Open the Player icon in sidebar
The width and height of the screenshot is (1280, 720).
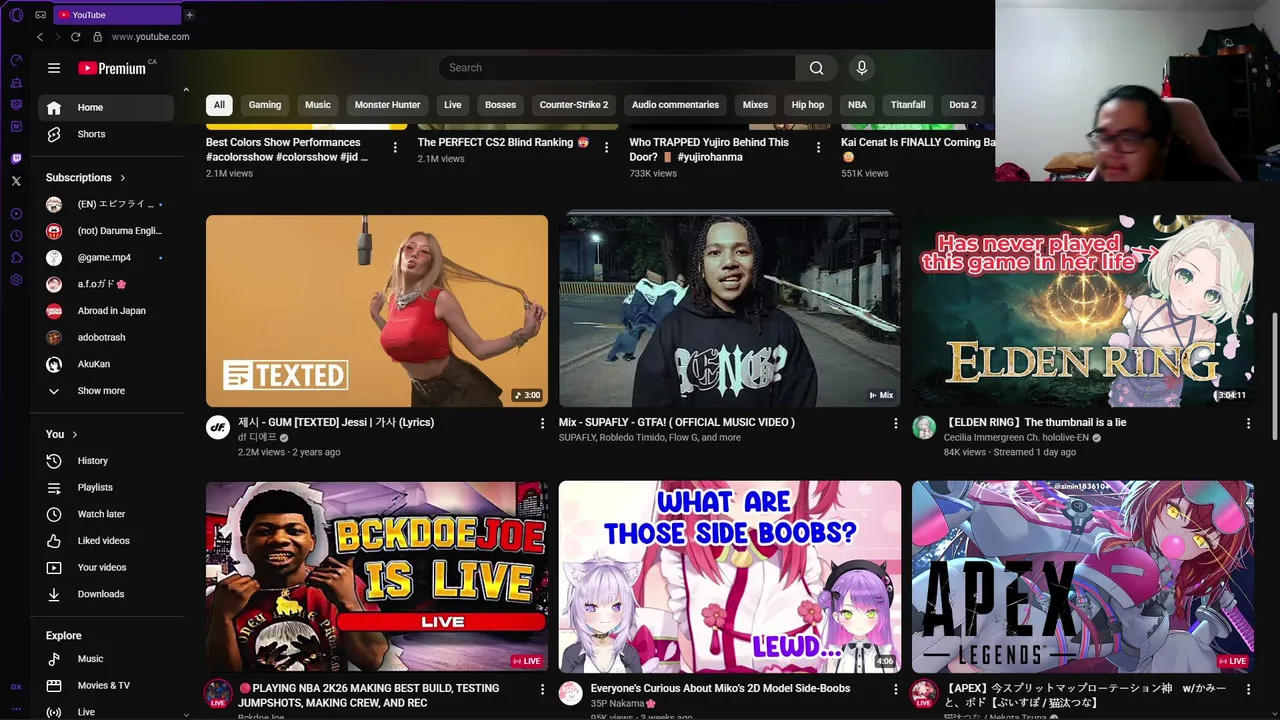pos(16,214)
